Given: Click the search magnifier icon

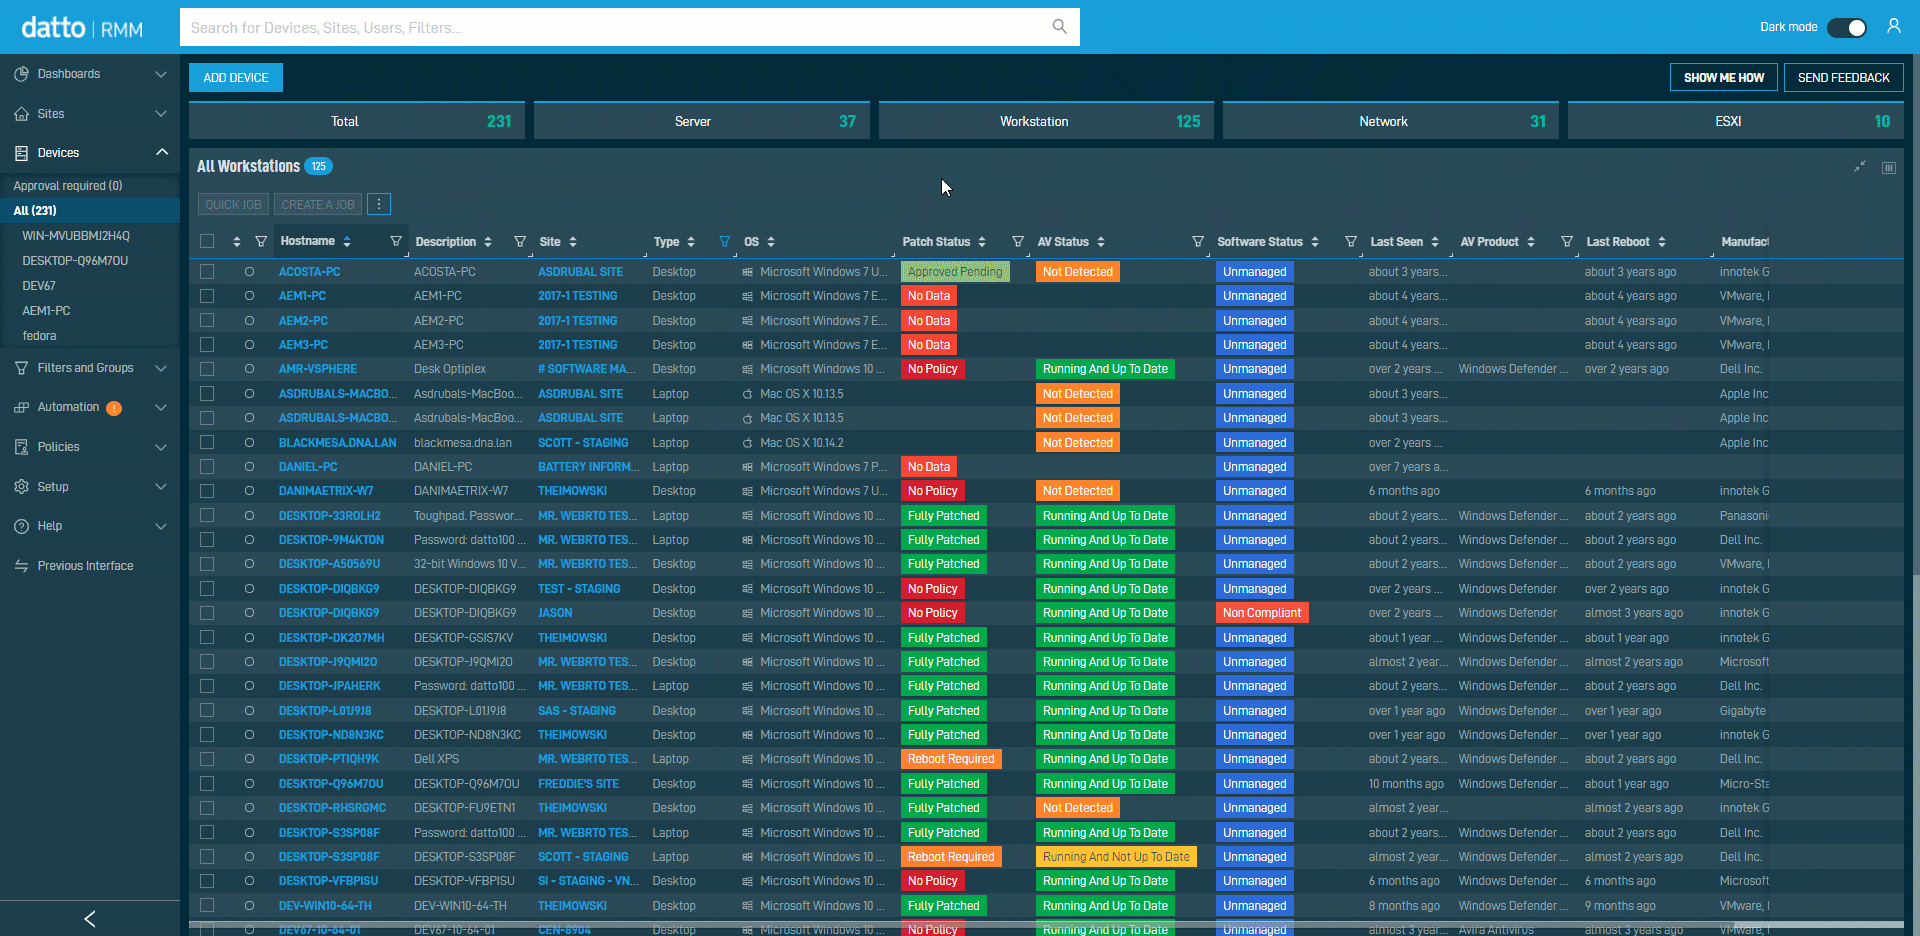Looking at the screenshot, I should [1059, 27].
